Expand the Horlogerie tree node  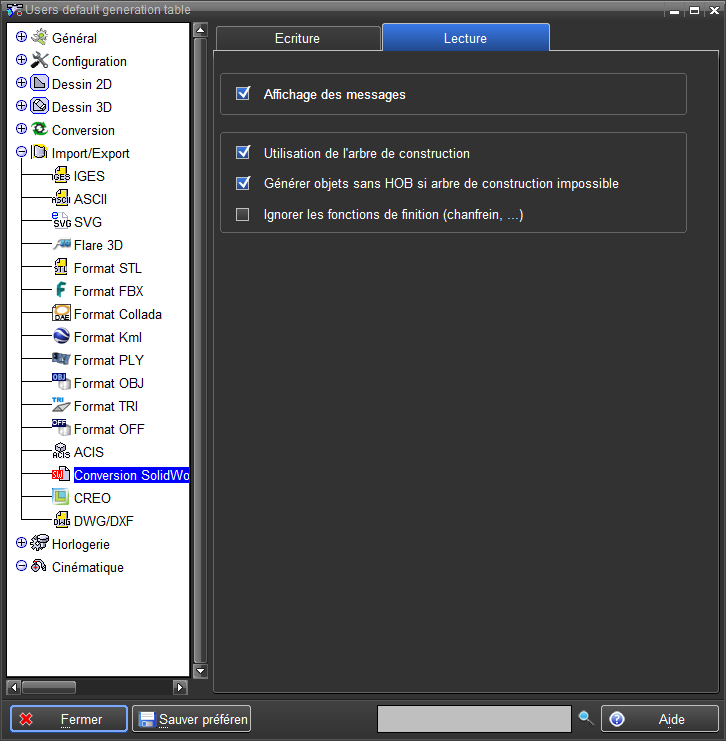click(x=22, y=544)
